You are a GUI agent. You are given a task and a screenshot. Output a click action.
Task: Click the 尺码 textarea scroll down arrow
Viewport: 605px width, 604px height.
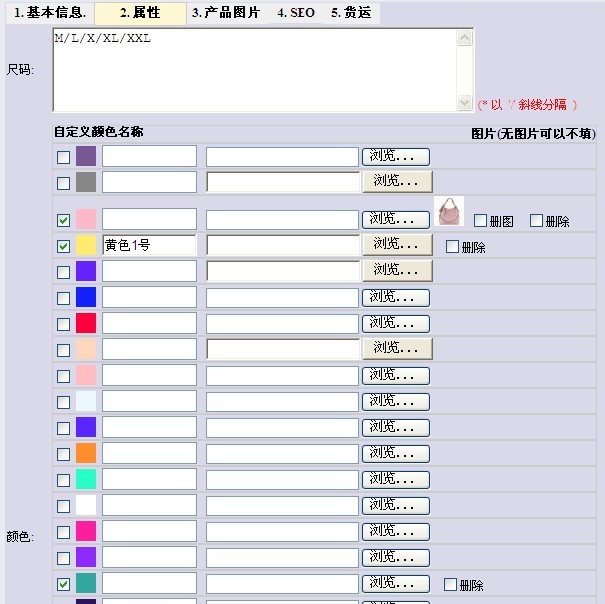coord(465,103)
